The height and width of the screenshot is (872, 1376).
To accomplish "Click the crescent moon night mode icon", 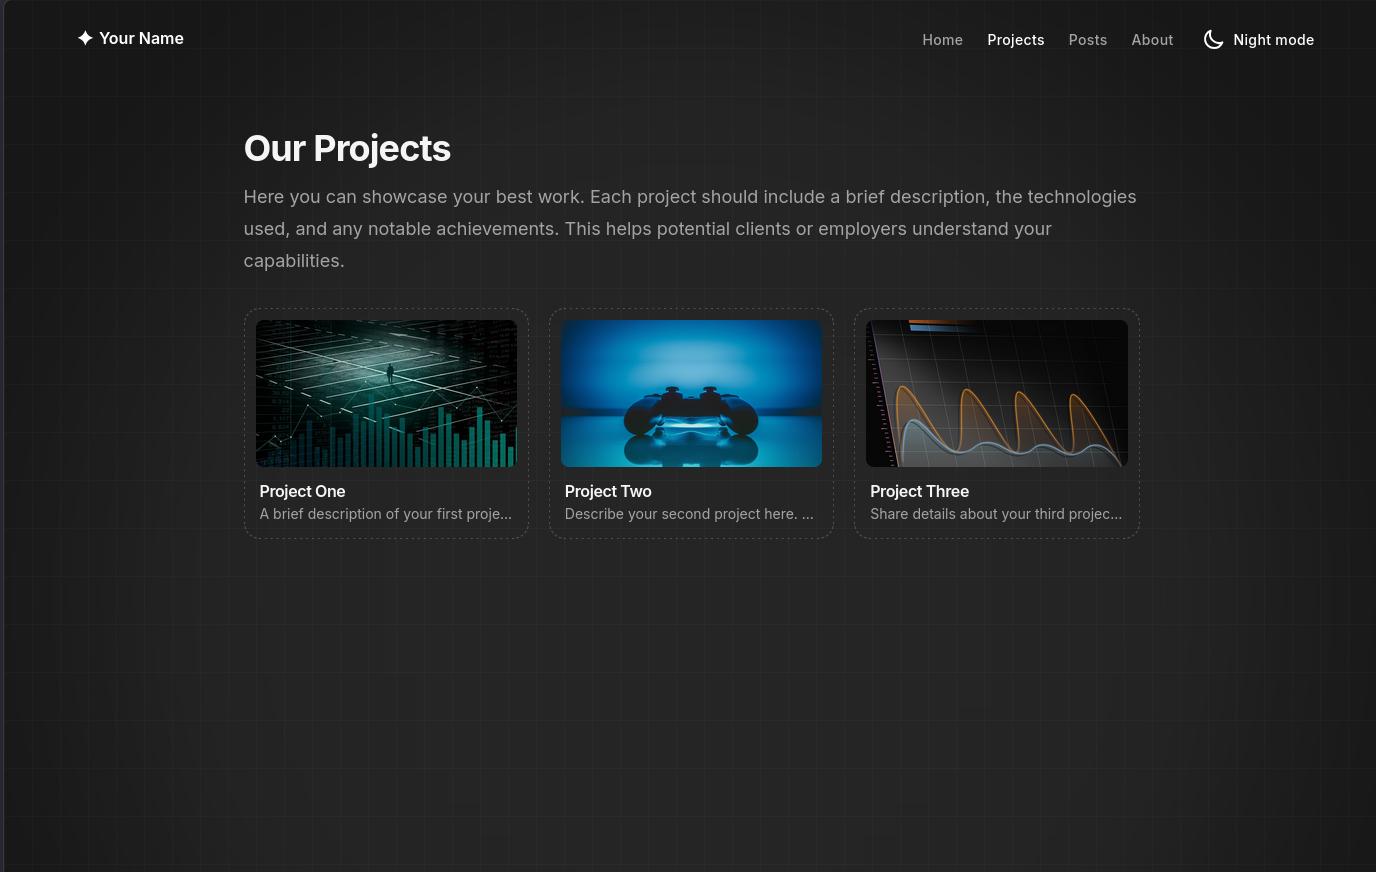I will click(1213, 39).
